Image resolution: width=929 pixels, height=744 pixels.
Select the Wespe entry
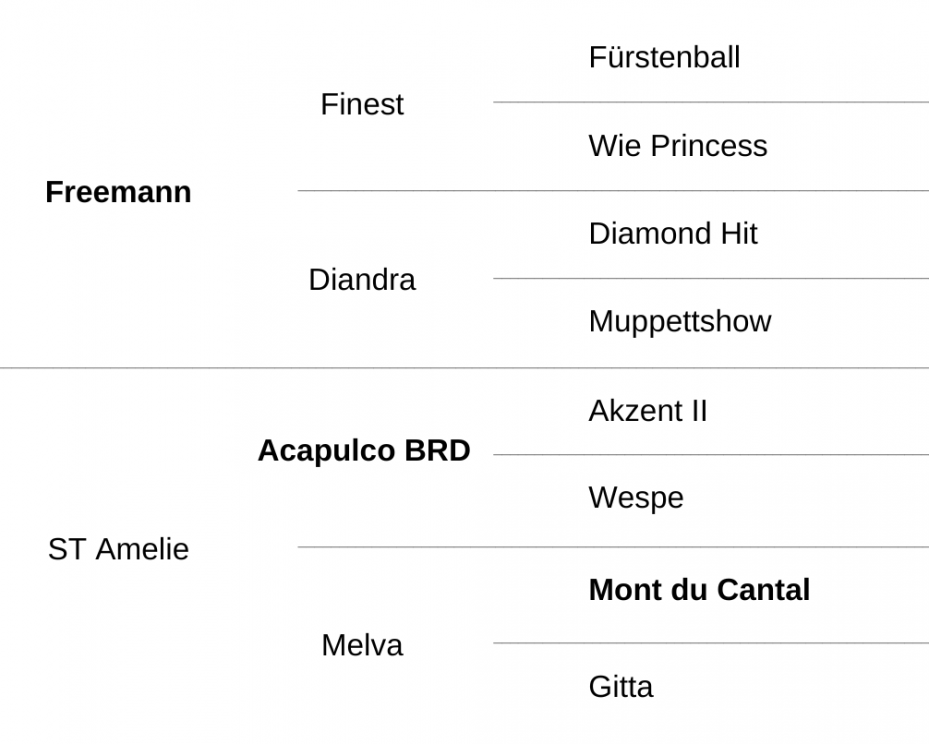636,498
